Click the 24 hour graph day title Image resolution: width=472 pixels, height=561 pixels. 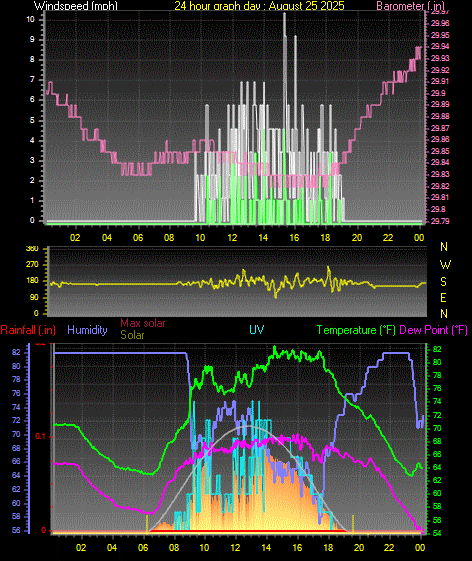(x=259, y=6)
